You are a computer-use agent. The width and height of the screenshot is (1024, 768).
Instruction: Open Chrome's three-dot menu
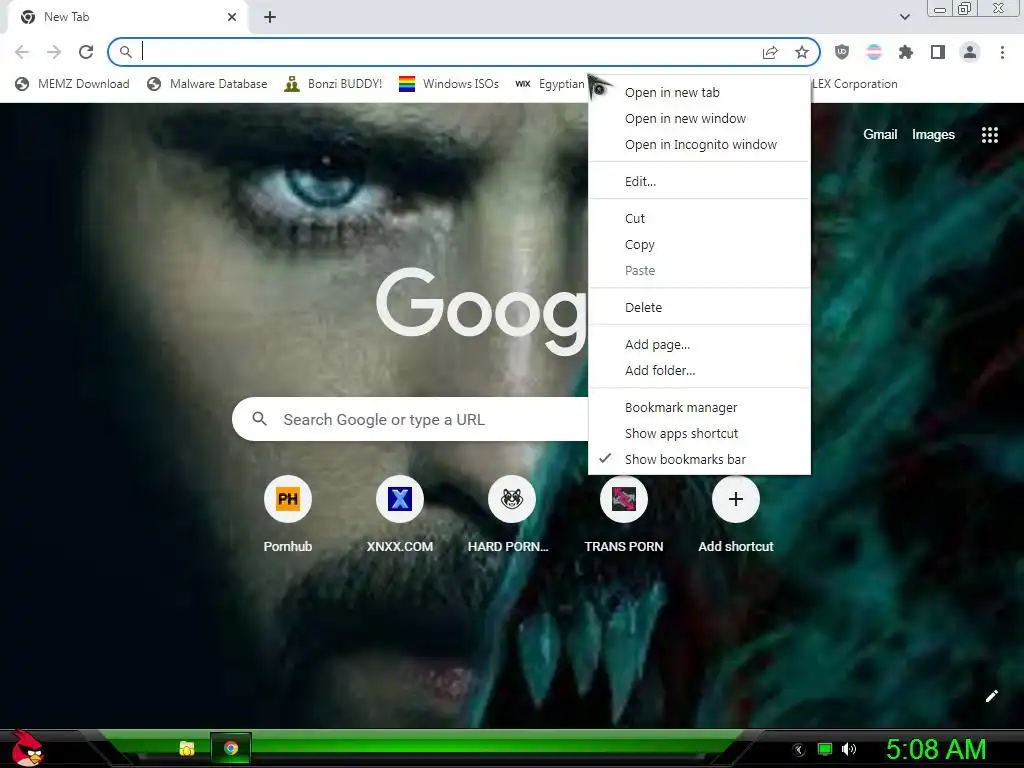tap(1002, 52)
